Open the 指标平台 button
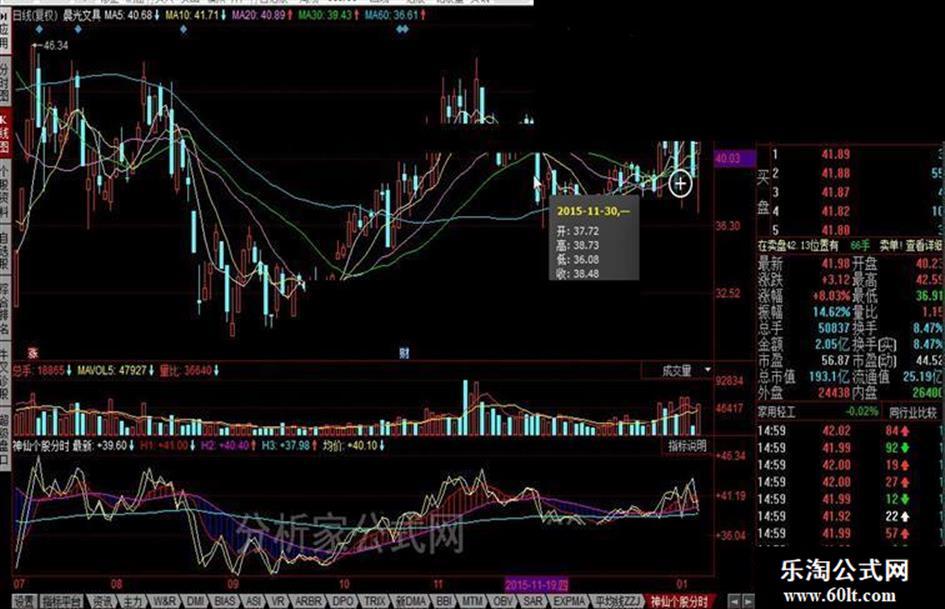 (62, 601)
